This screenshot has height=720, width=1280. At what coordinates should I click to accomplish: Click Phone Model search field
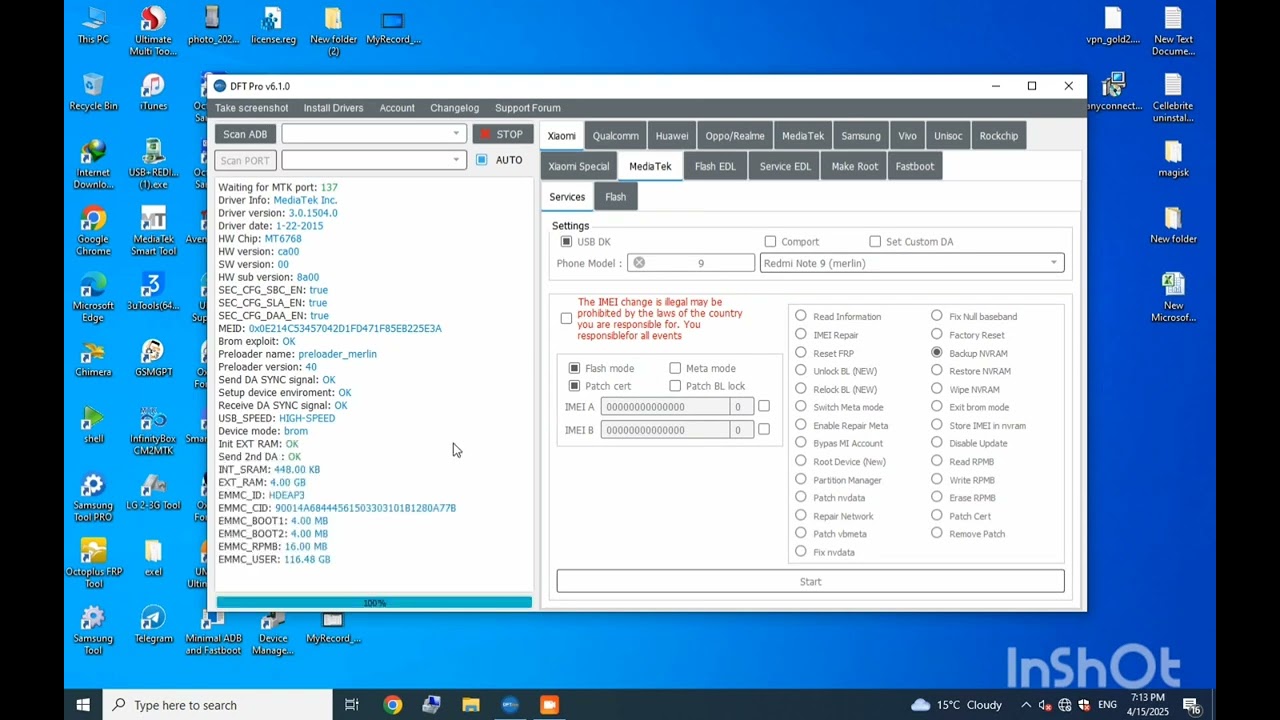click(x=690, y=263)
